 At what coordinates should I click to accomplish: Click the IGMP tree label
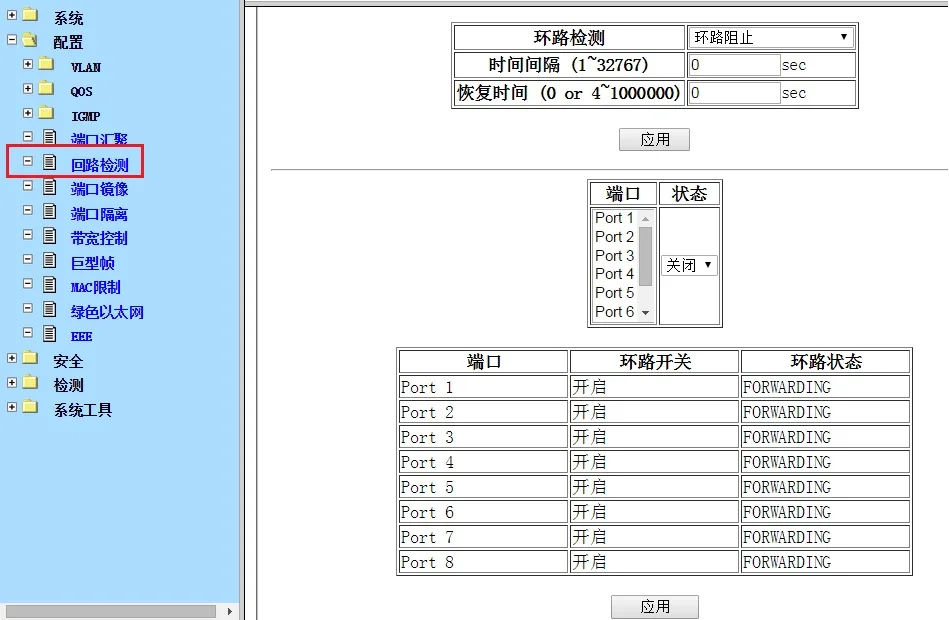click(x=85, y=116)
